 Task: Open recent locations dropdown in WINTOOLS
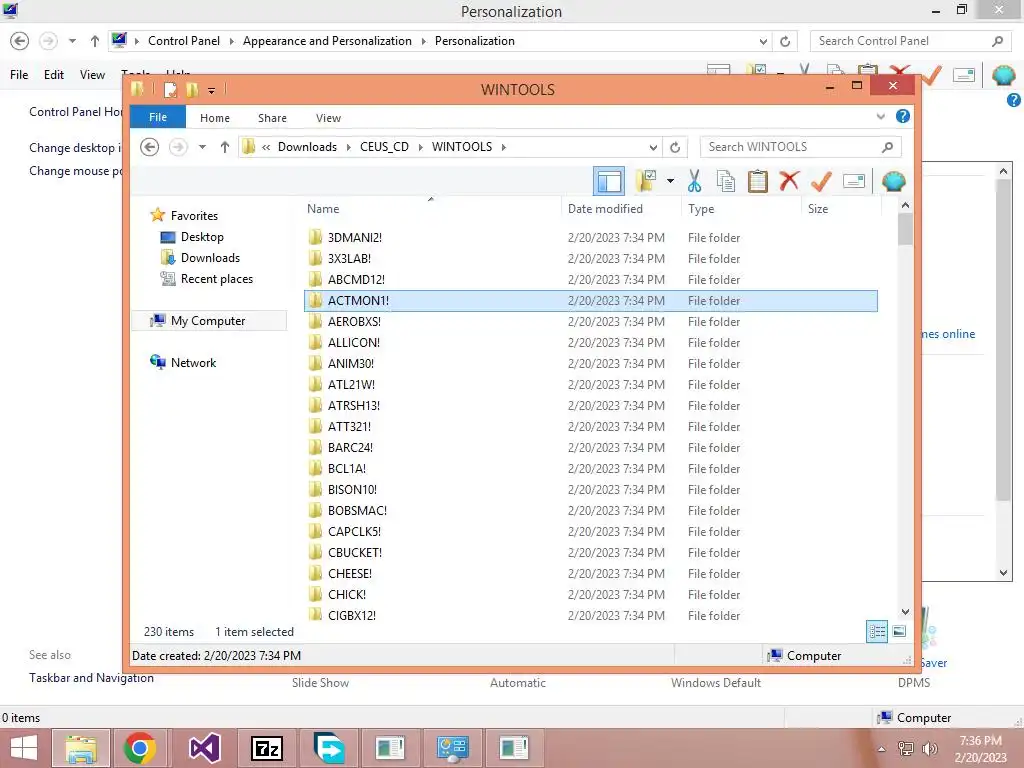coord(202,147)
